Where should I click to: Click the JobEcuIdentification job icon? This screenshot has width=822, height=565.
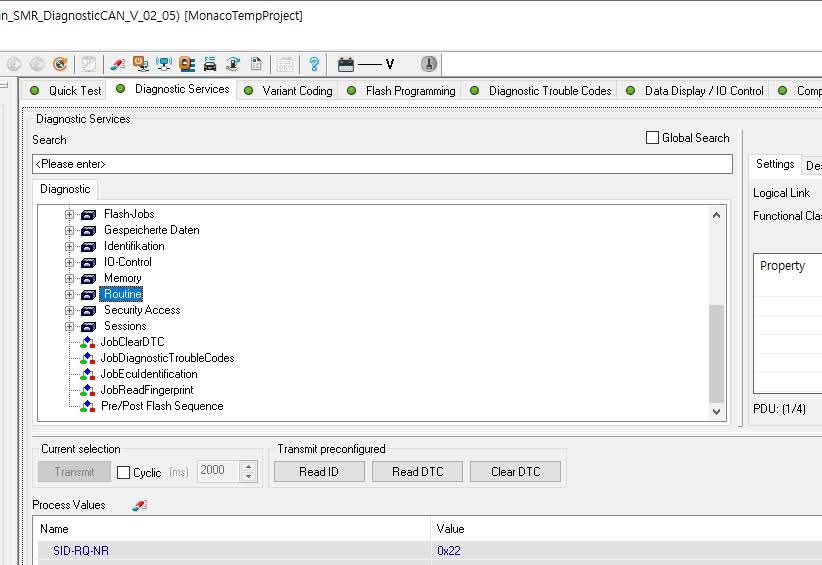87,374
